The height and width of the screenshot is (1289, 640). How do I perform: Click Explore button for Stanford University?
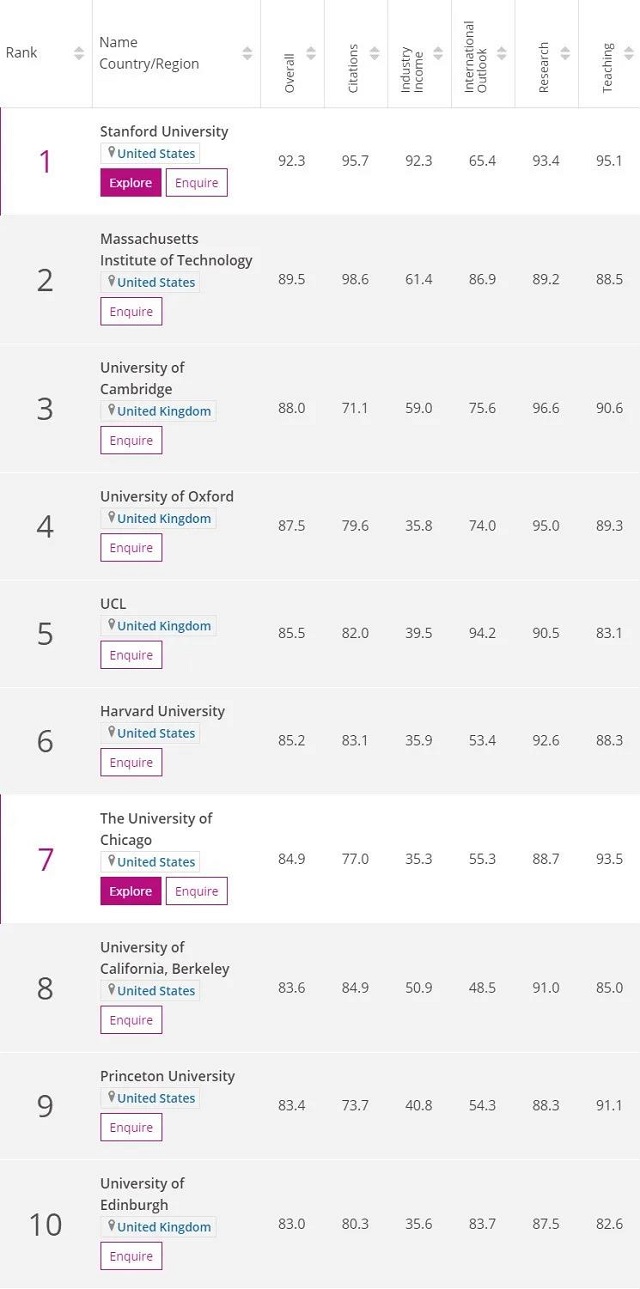[x=130, y=183]
